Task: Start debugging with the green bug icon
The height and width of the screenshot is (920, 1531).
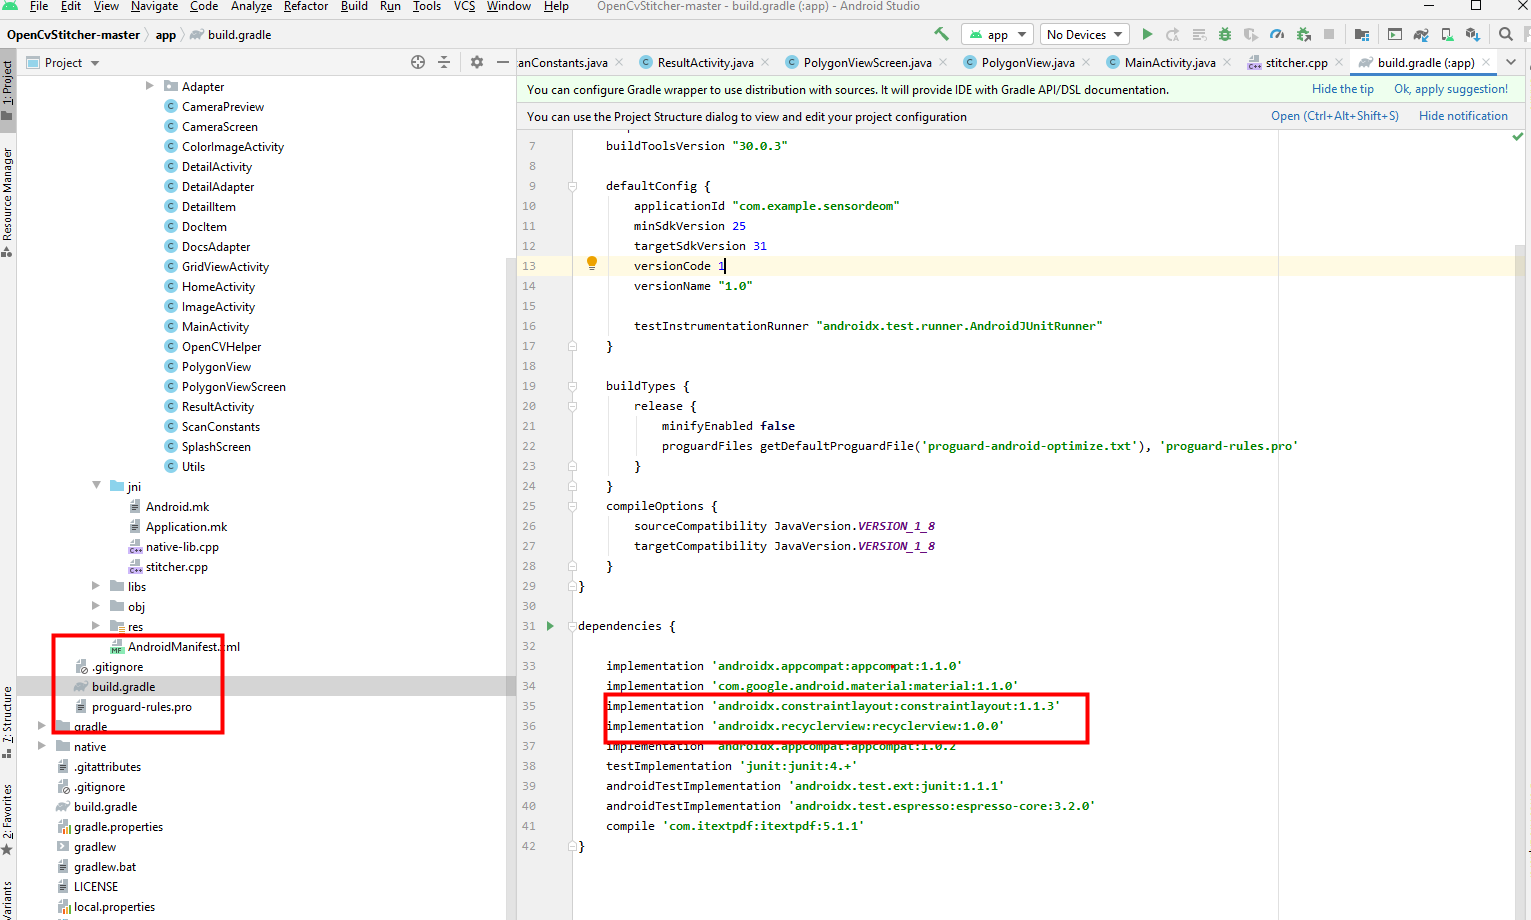Action: click(x=1225, y=35)
